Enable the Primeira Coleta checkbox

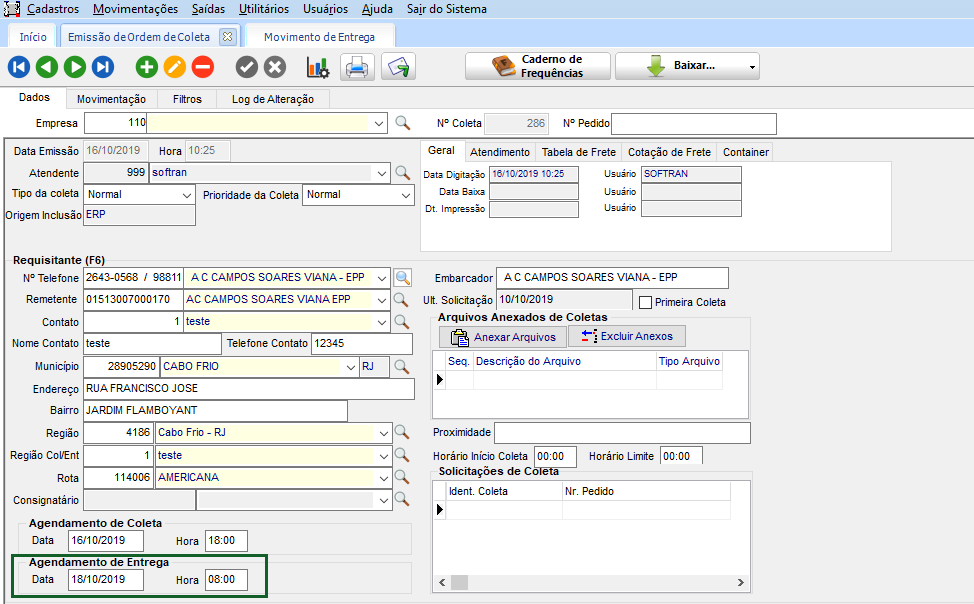645,302
